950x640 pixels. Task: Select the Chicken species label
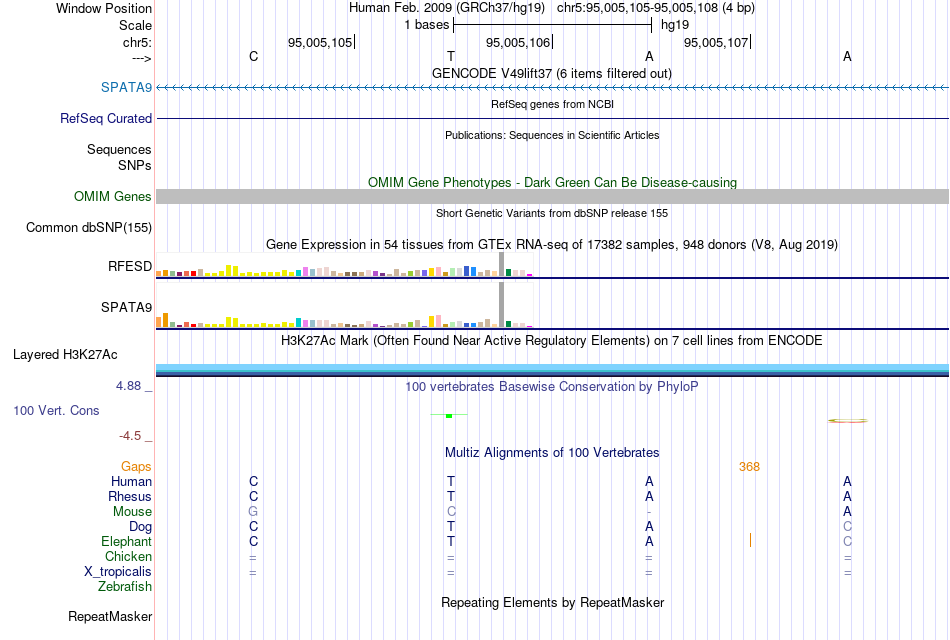pos(128,556)
